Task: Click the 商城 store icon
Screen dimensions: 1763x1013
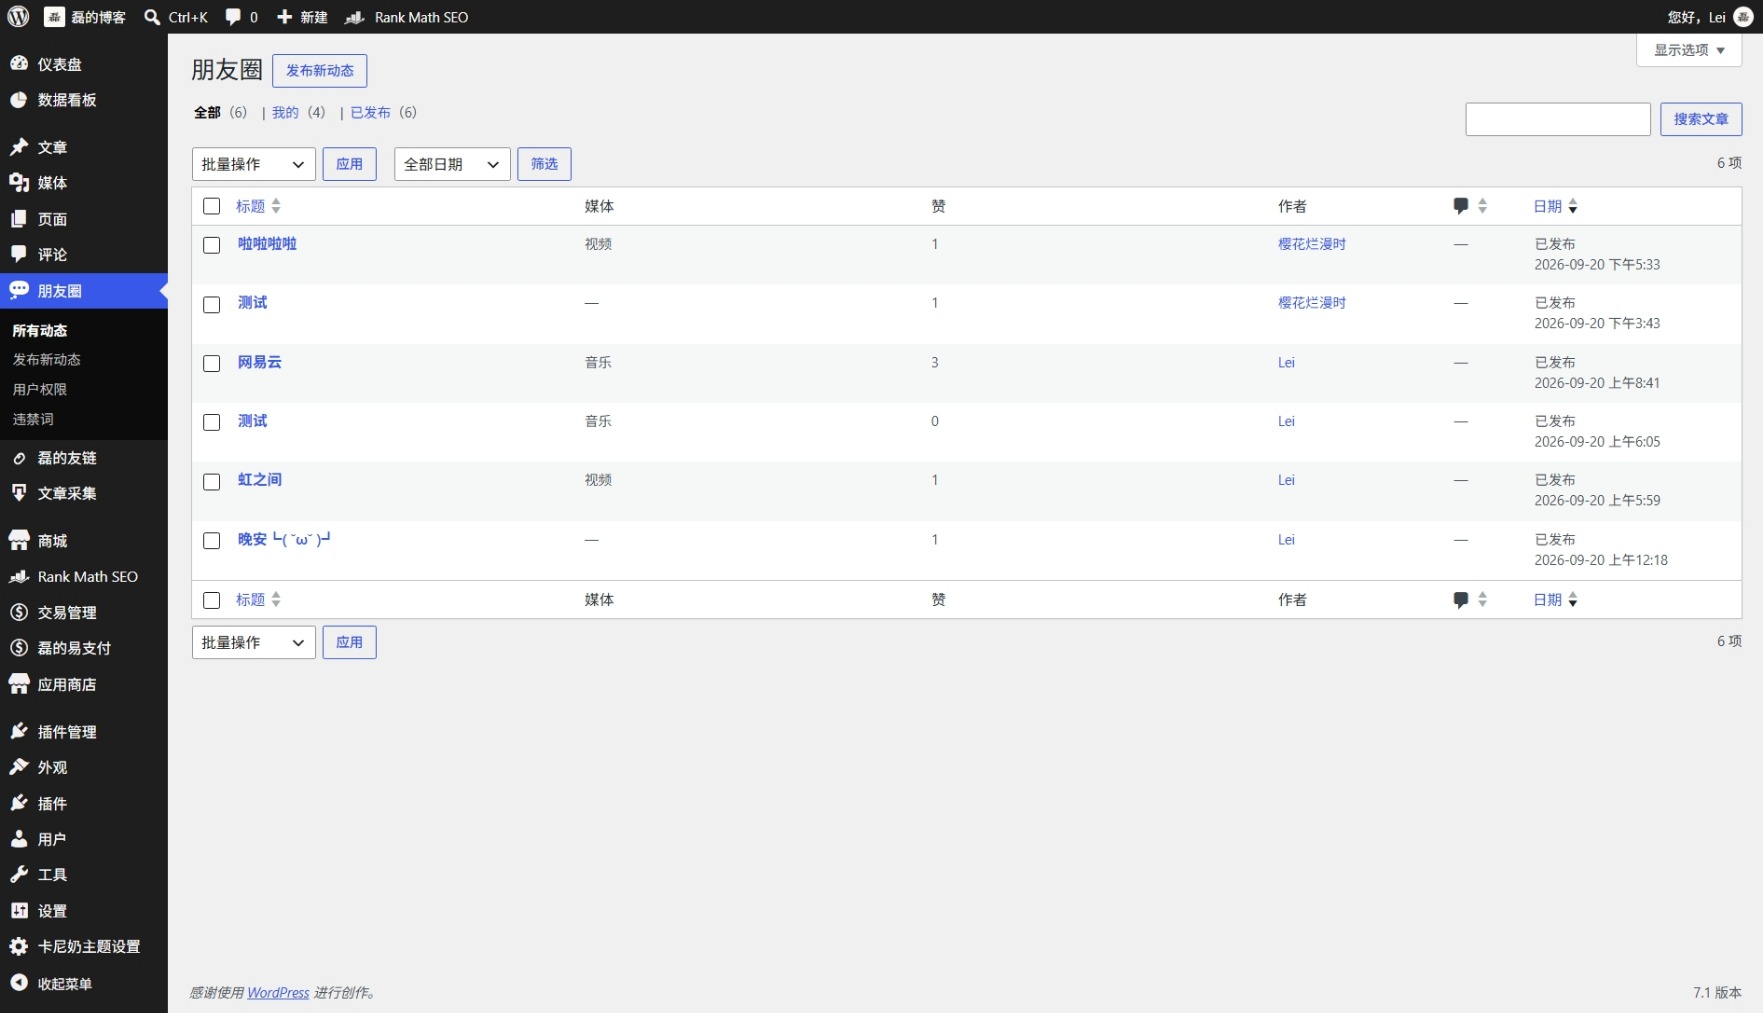Action: point(19,540)
